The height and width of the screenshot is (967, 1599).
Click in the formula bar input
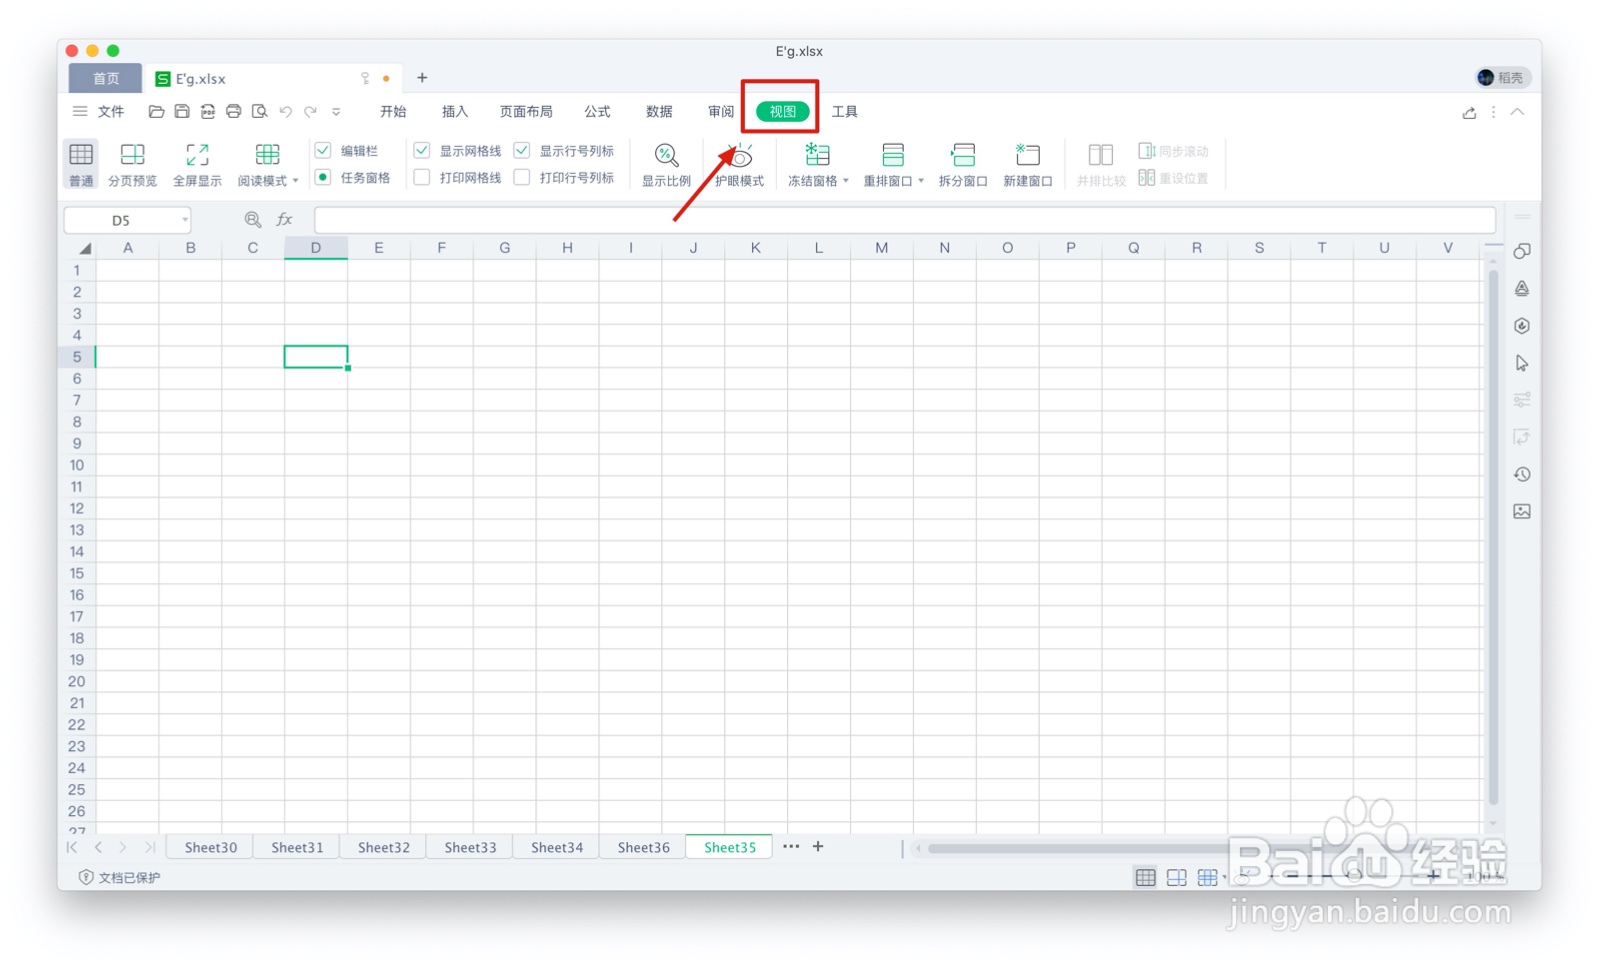(905, 220)
